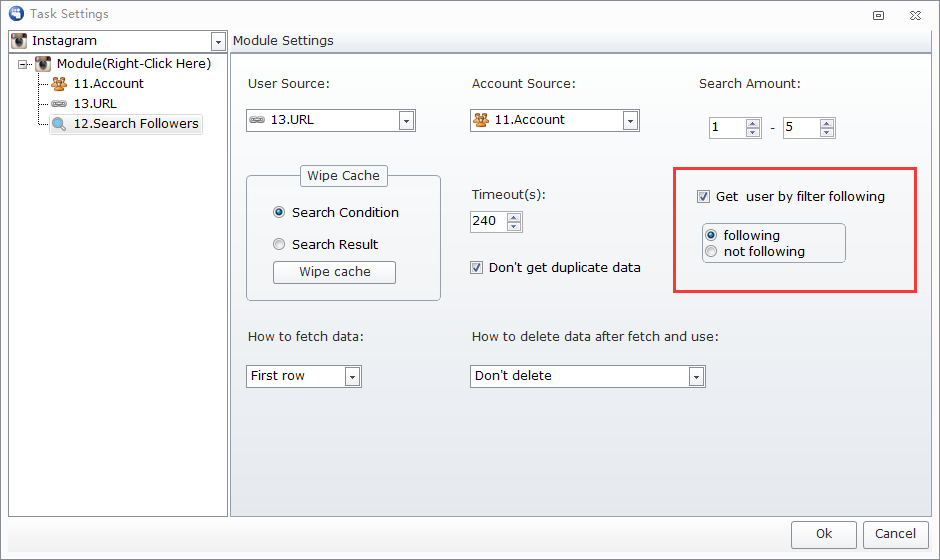Click the maximum Search Amount field
This screenshot has width=940, height=560.
coord(800,128)
